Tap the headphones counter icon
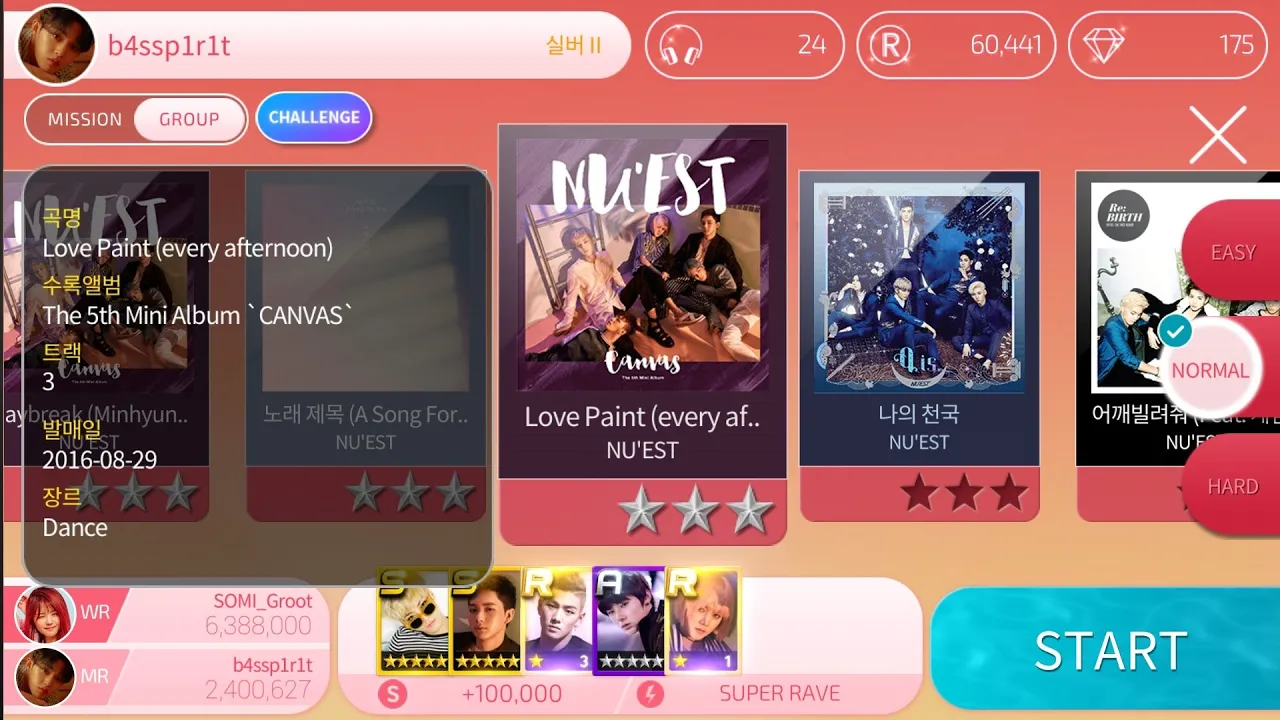Image resolution: width=1280 pixels, height=720 pixels. [x=681, y=45]
